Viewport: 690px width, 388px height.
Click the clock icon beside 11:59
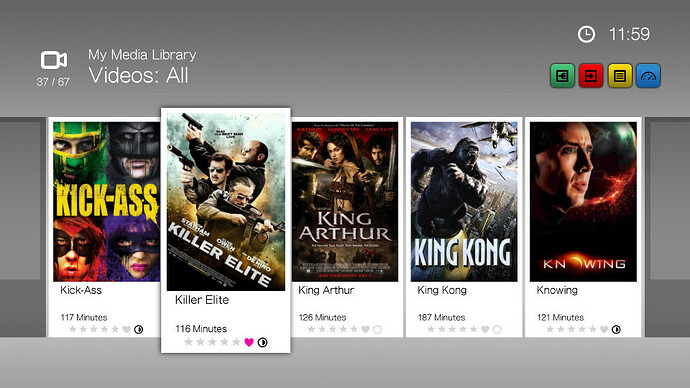click(x=586, y=34)
